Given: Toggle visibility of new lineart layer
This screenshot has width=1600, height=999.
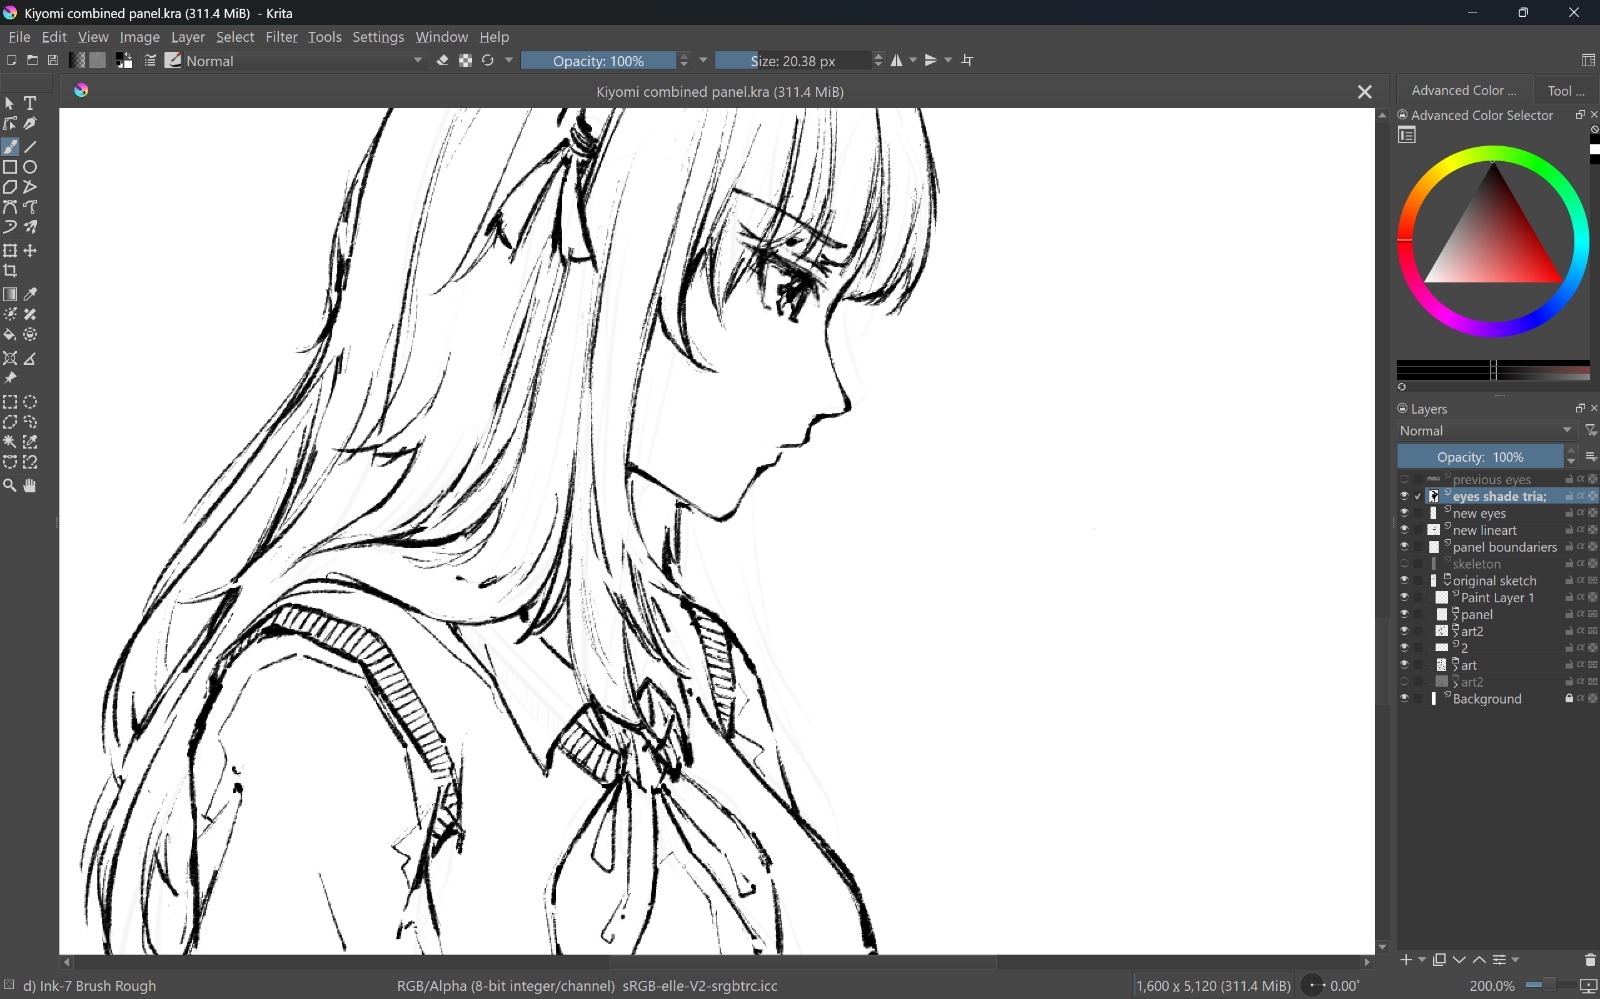Looking at the screenshot, I should 1404,530.
